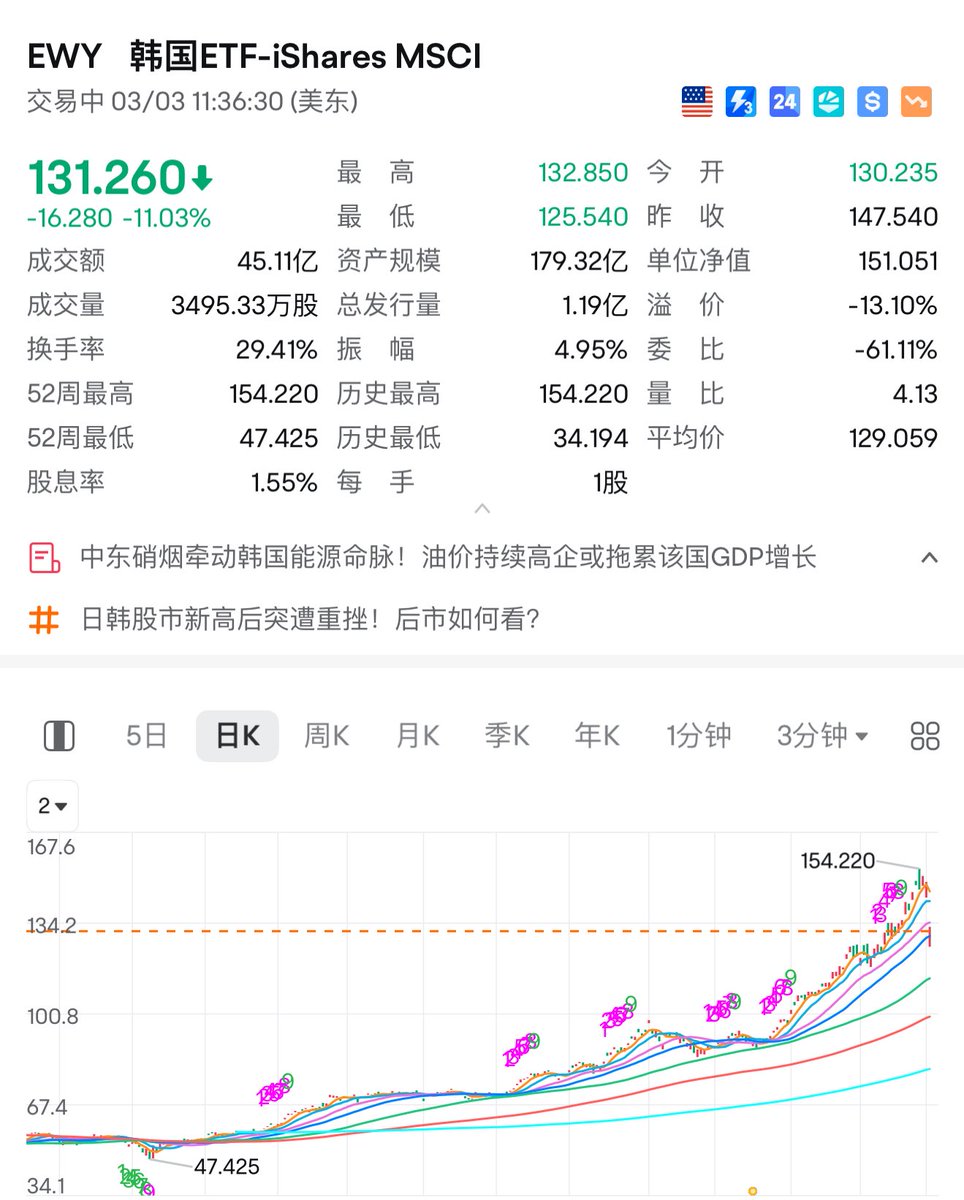Collapse the news list chevron

pos(929,557)
